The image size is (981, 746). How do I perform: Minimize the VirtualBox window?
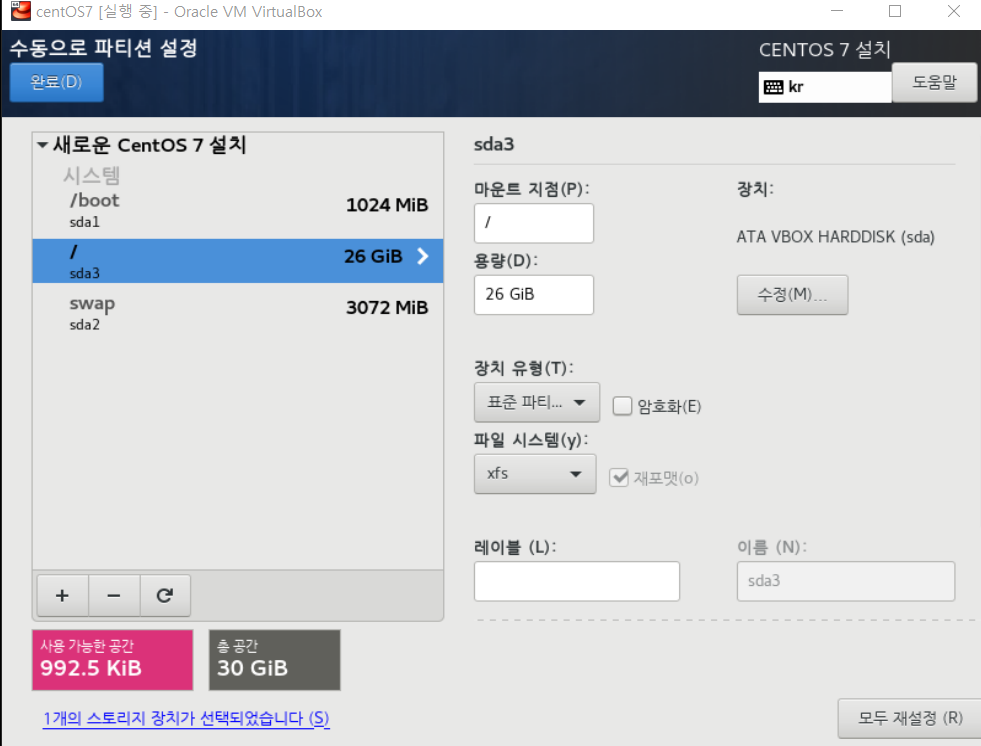coord(836,11)
